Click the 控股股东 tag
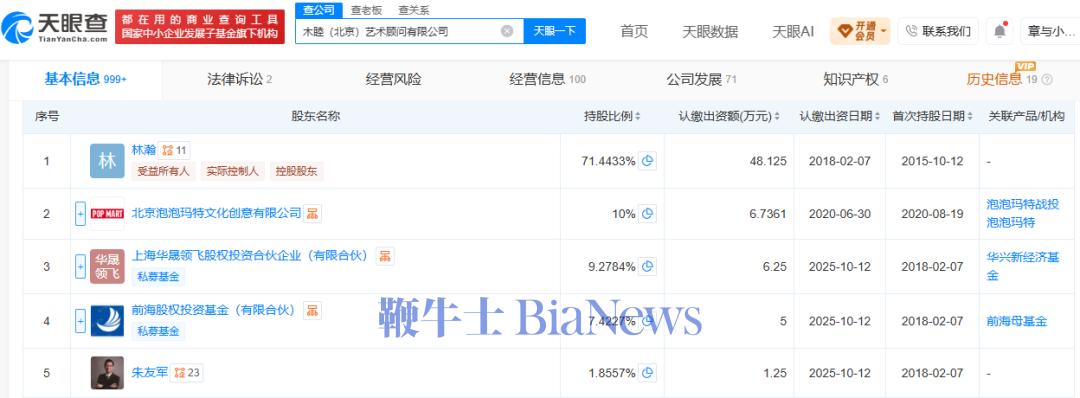Screen dimensions: 1080x398 point(296,171)
